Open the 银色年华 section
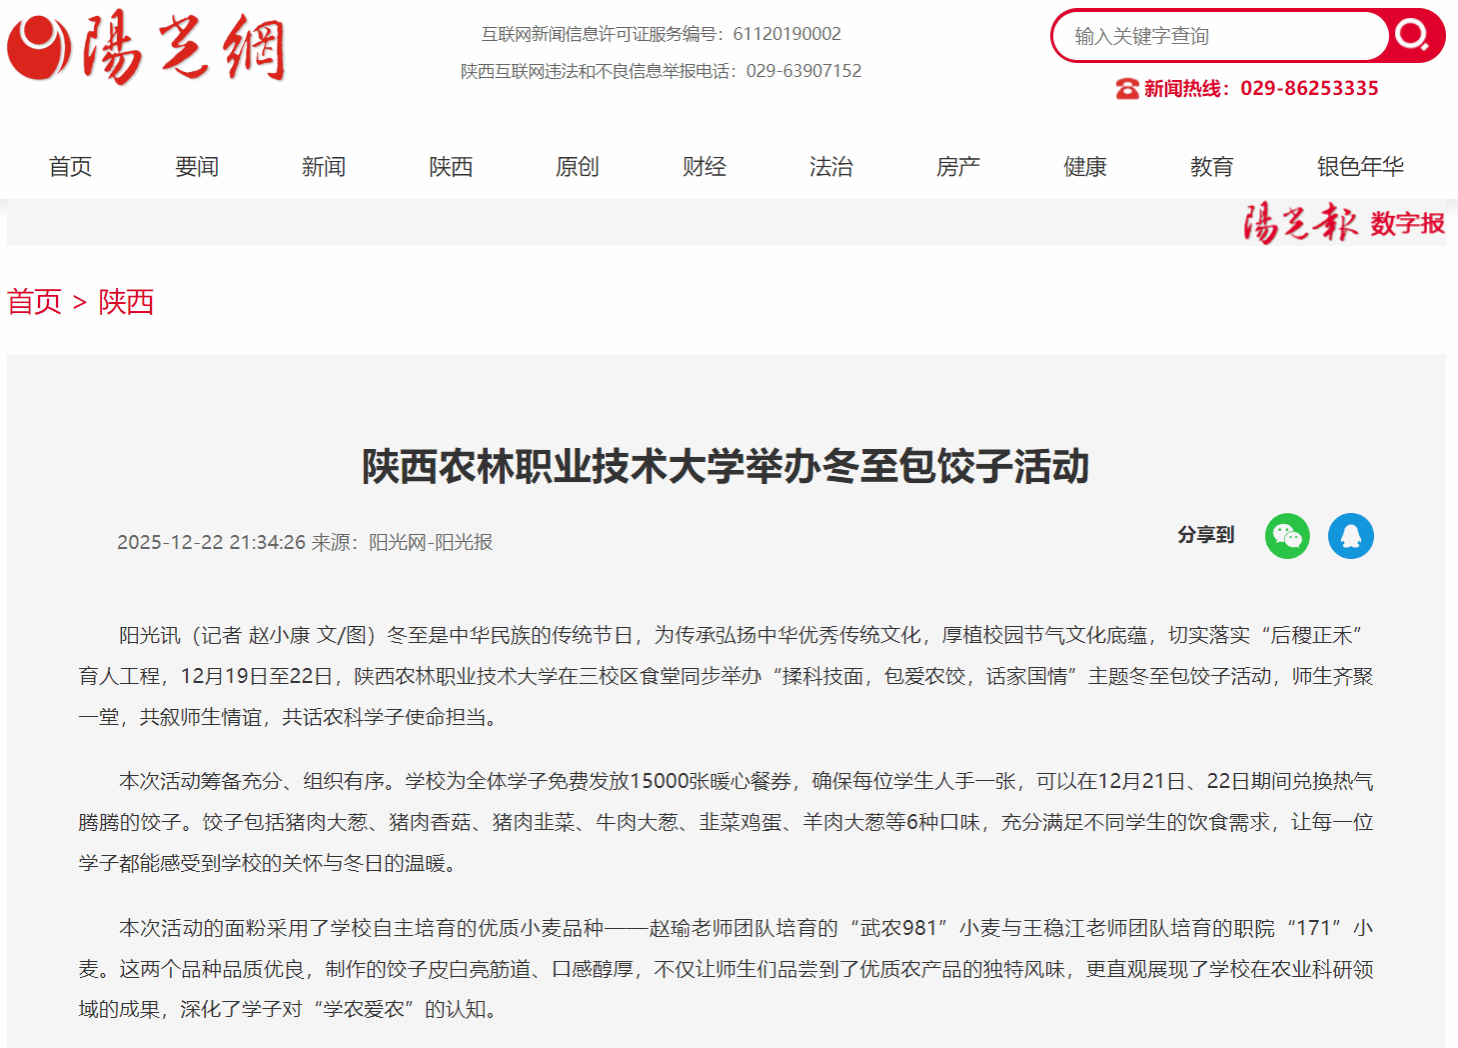Image resolution: width=1458 pixels, height=1048 pixels. (x=1360, y=167)
